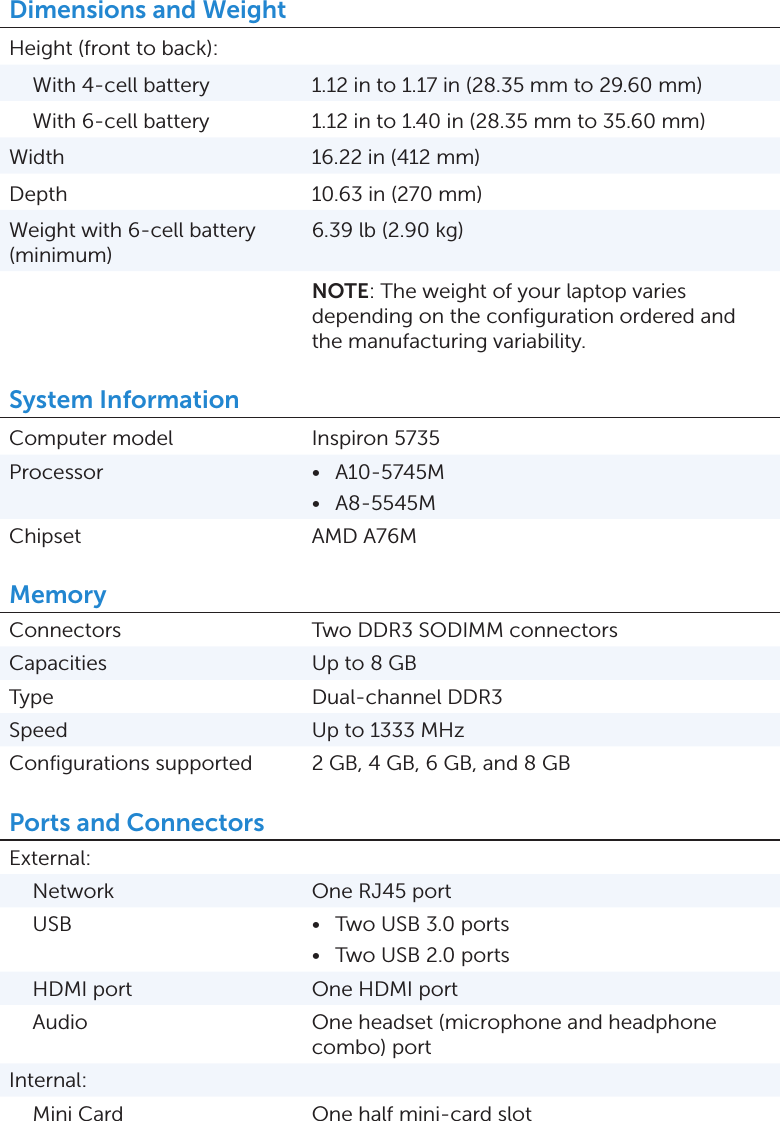Click the 'USB' row label
Screen dimensions: 780x1121
pyautogui.click(x=52, y=924)
